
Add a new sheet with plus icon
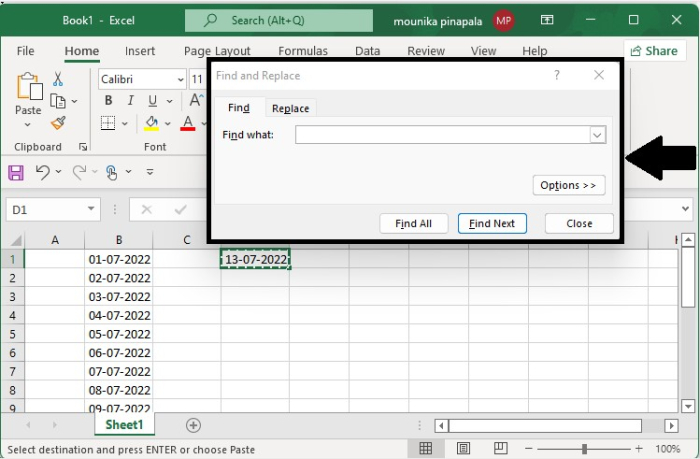coord(193,425)
